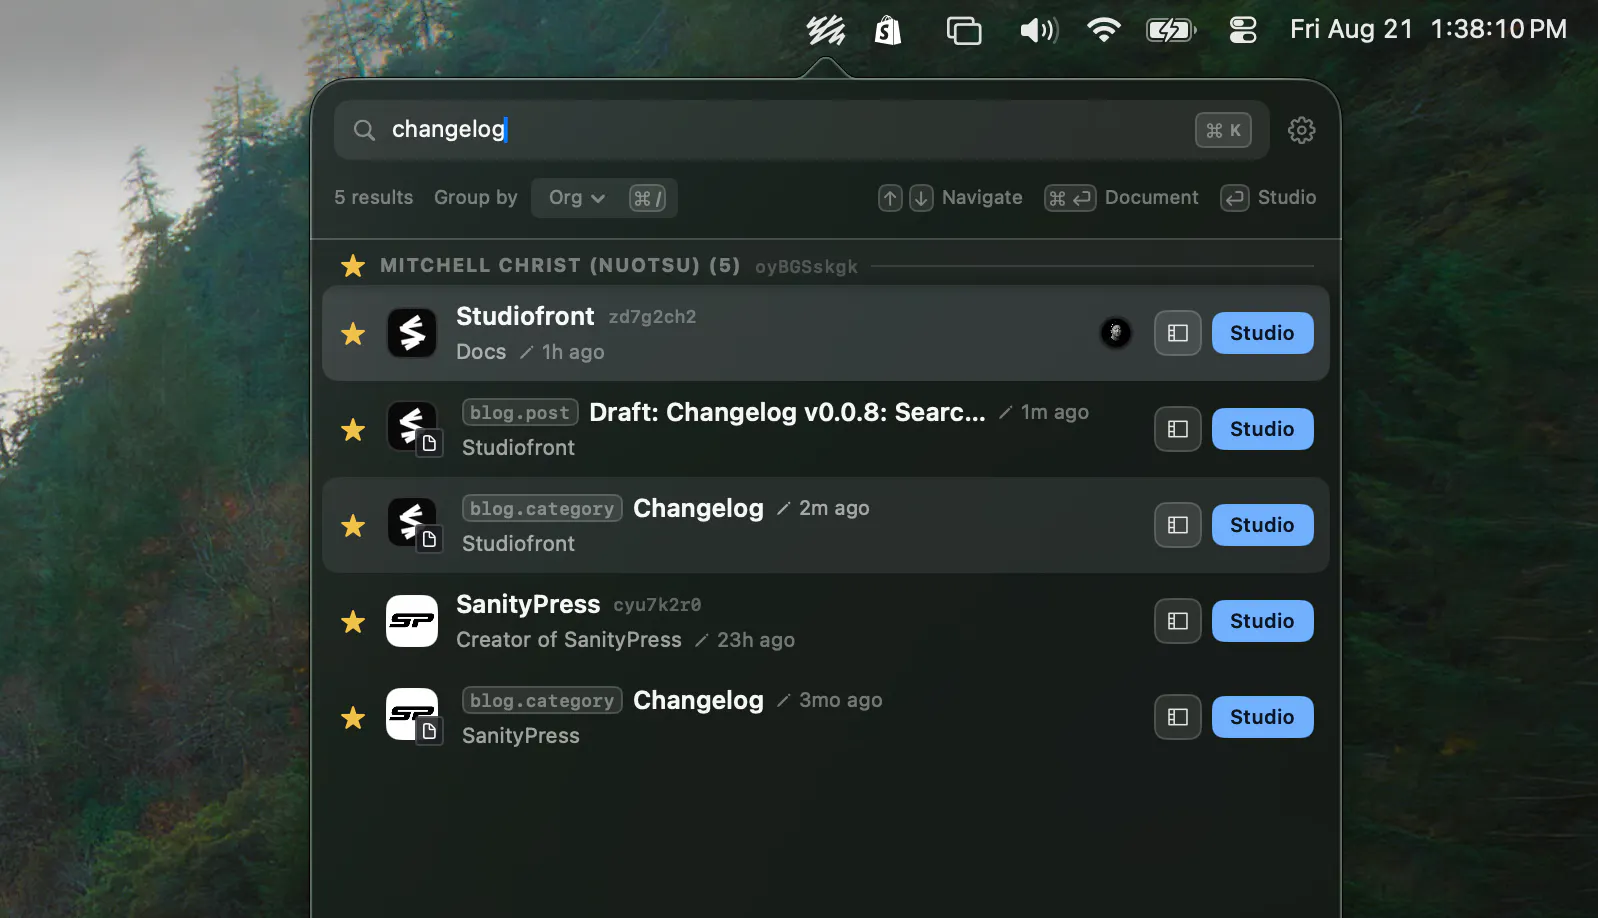Click Mitchell Christ (NUOTSU) group header
1598x918 pixels.
(560, 265)
